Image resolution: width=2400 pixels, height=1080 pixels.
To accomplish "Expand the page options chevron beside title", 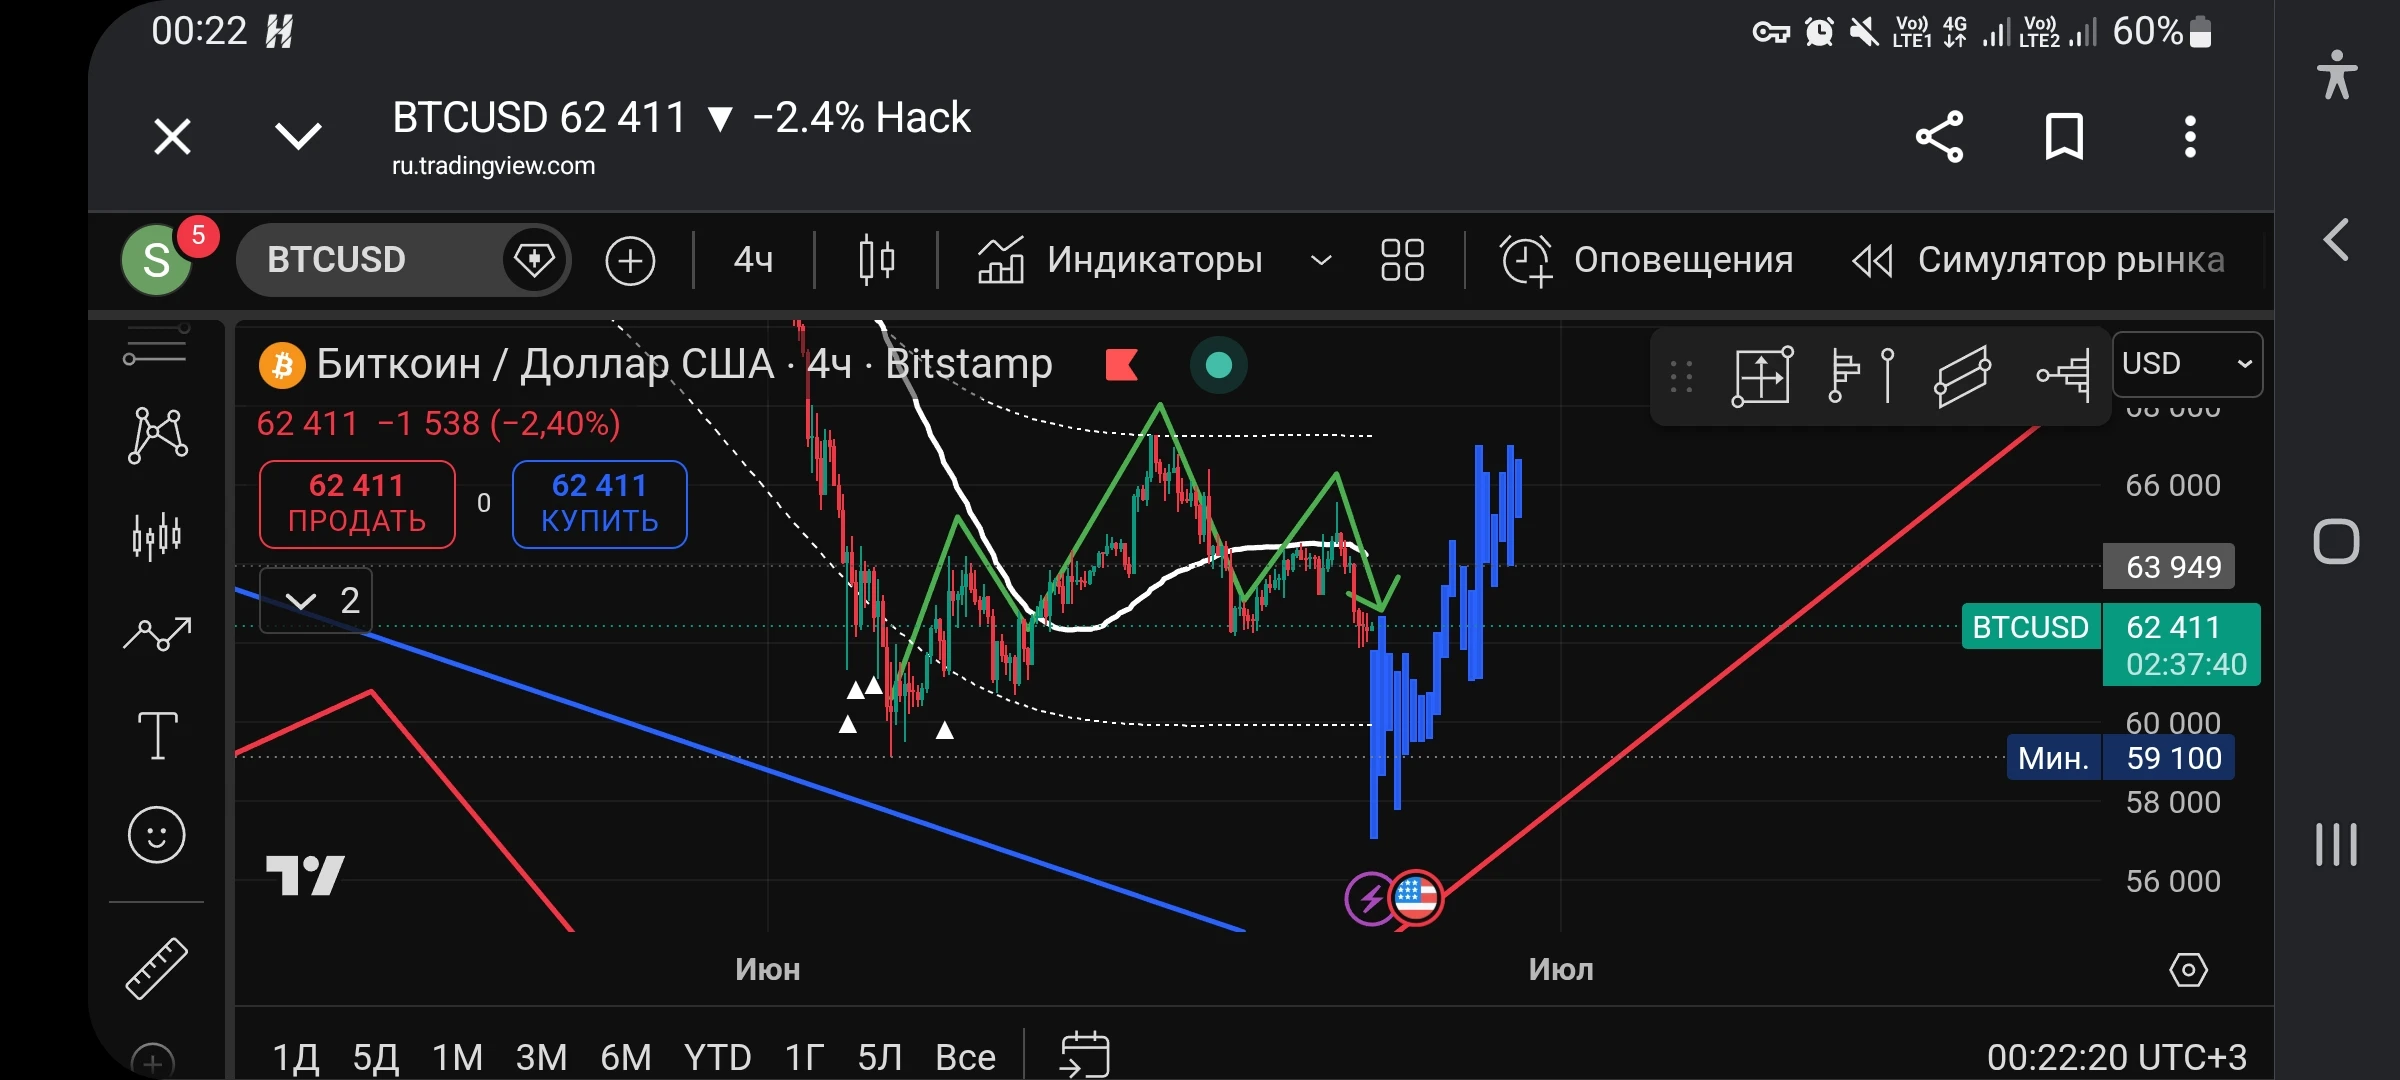I will click(x=298, y=136).
